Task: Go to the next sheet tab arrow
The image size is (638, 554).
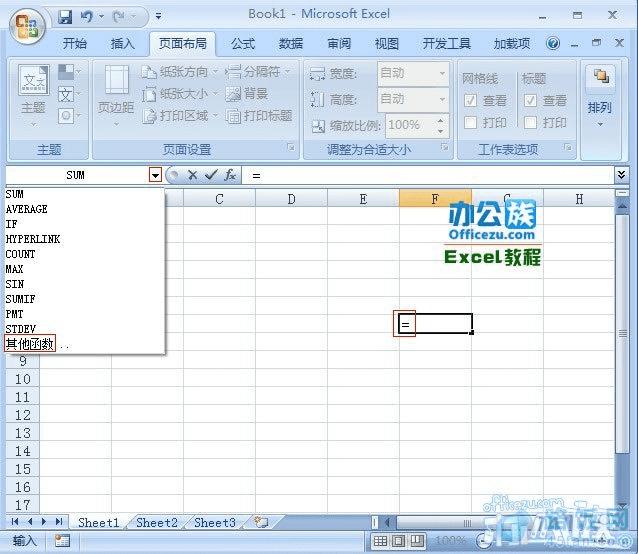Action: [44, 521]
